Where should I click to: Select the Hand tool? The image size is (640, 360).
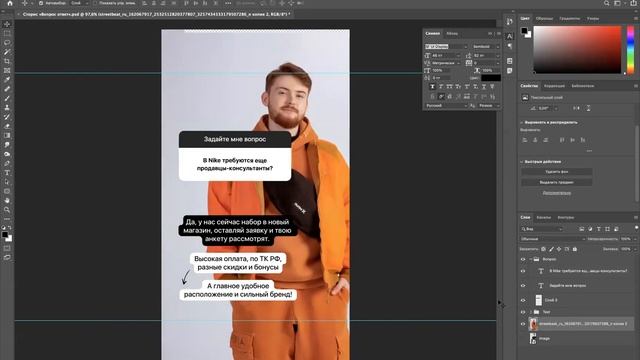7,200
